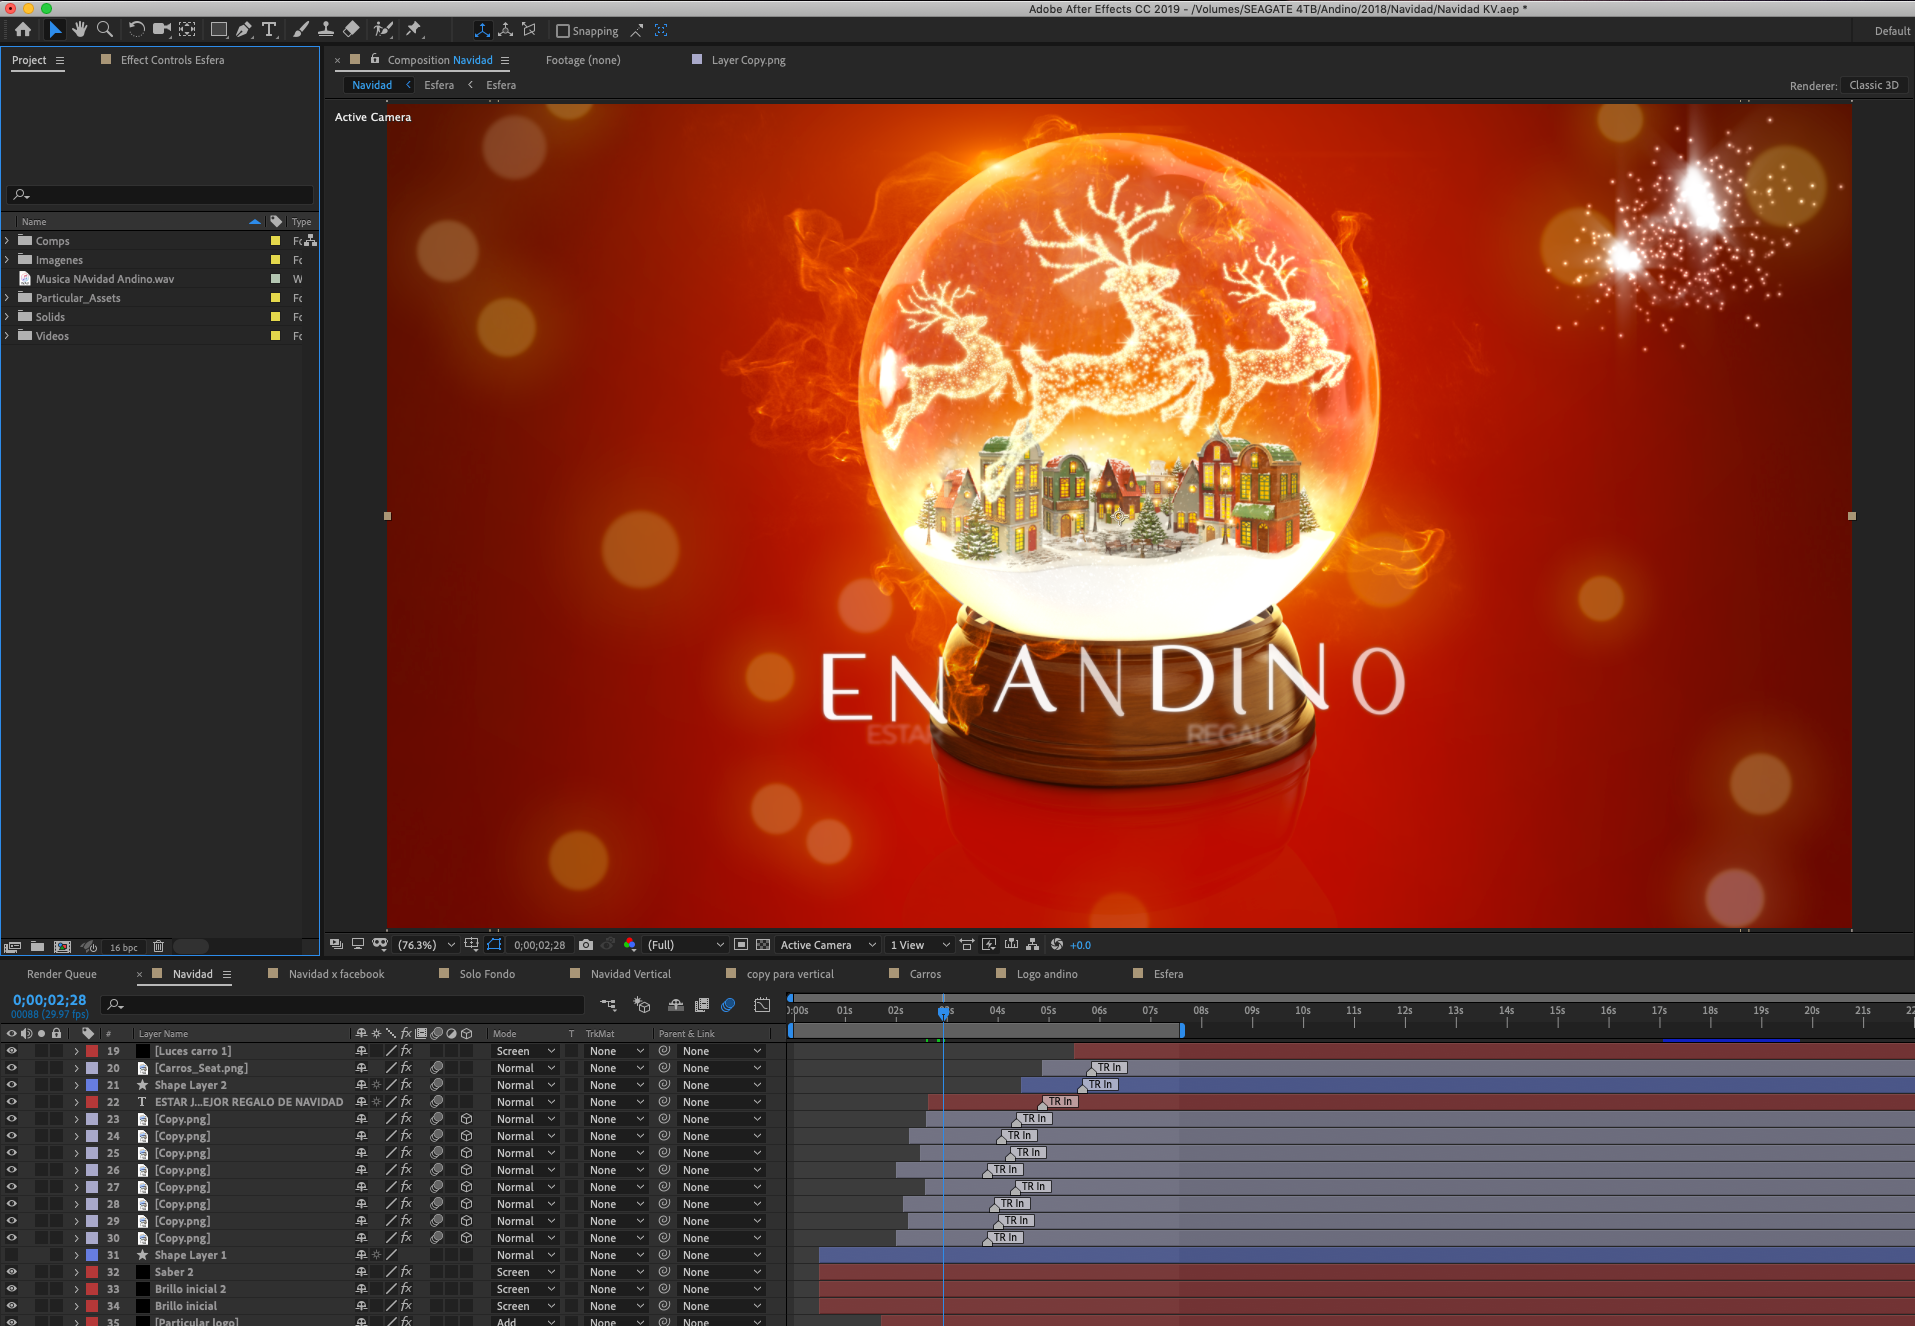
Task: Select the Clone Stamp tool
Action: click(x=326, y=30)
